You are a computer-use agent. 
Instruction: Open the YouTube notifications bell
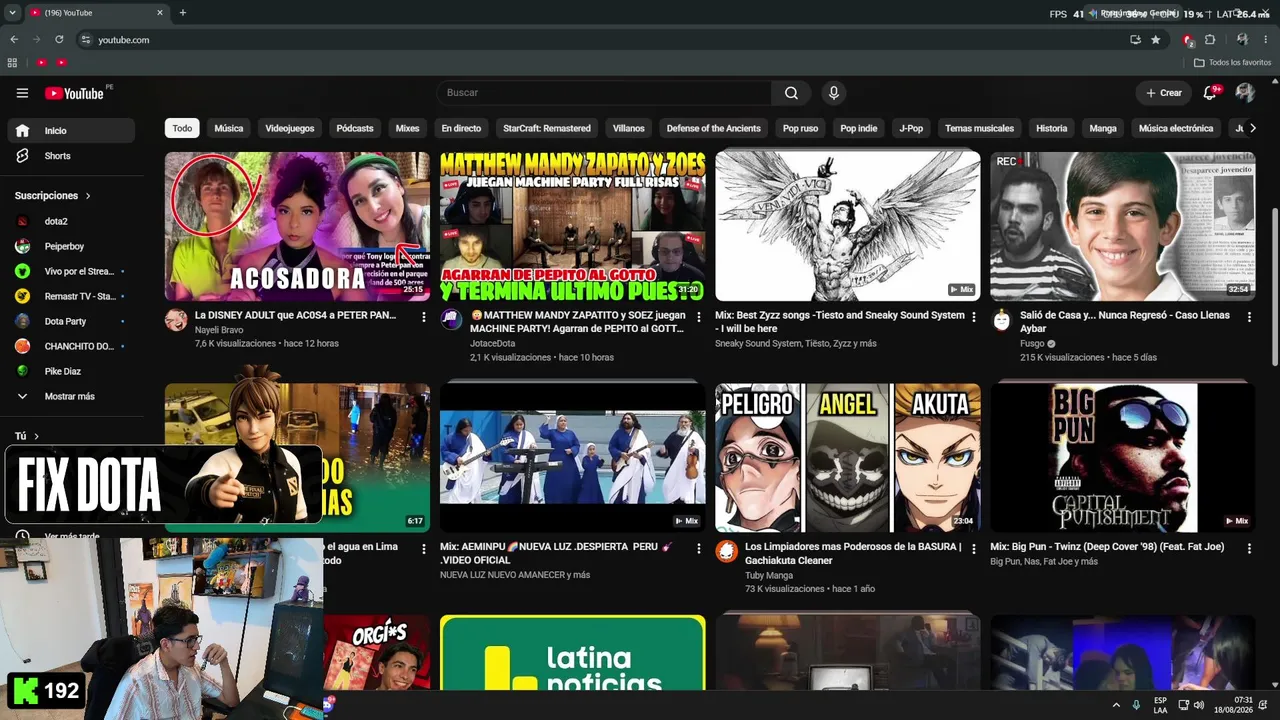coord(1210,93)
